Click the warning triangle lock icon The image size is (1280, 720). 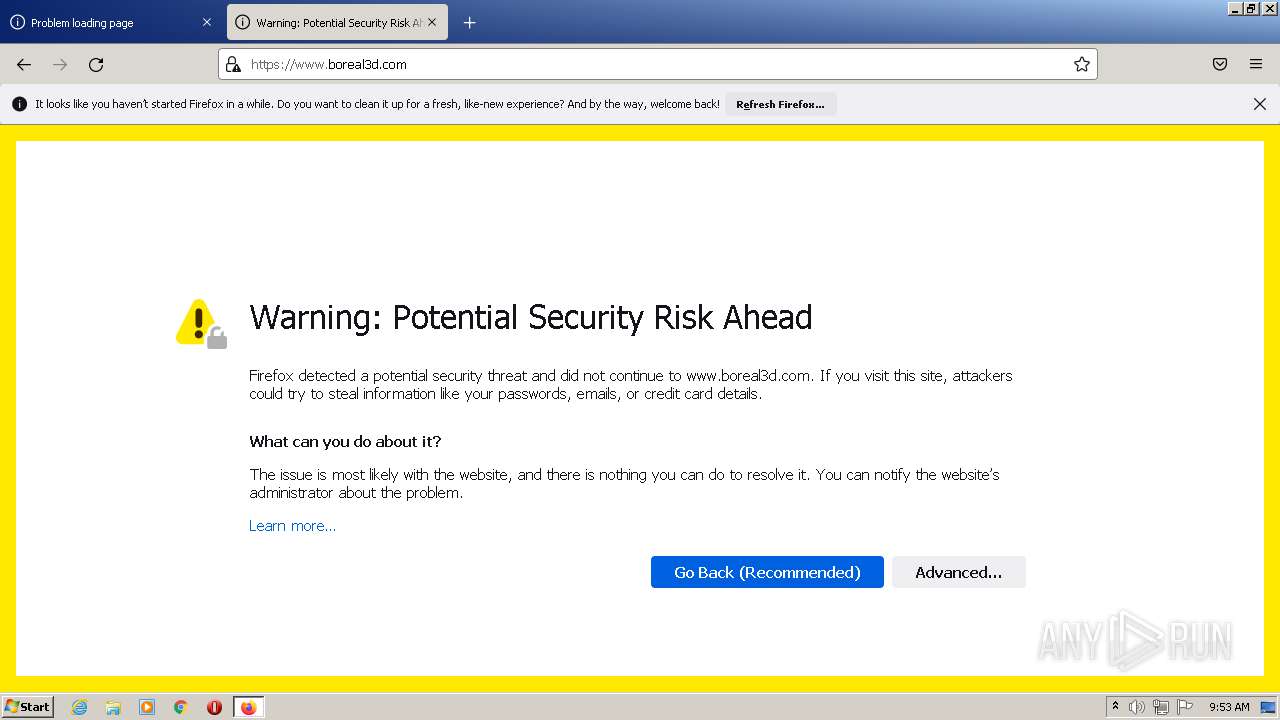pos(201,324)
